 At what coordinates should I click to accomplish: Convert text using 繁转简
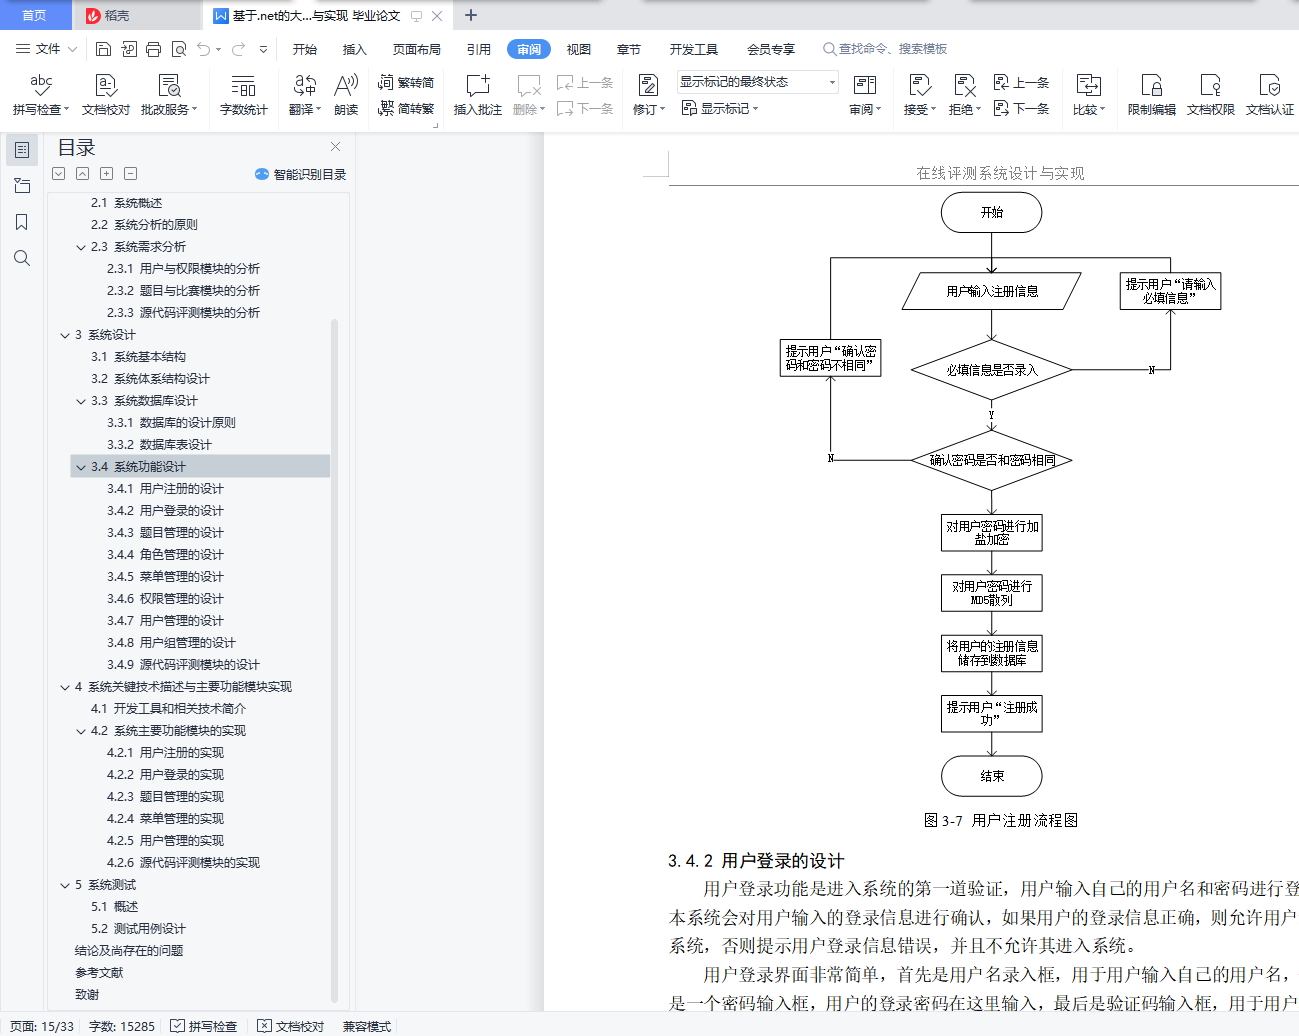click(406, 82)
